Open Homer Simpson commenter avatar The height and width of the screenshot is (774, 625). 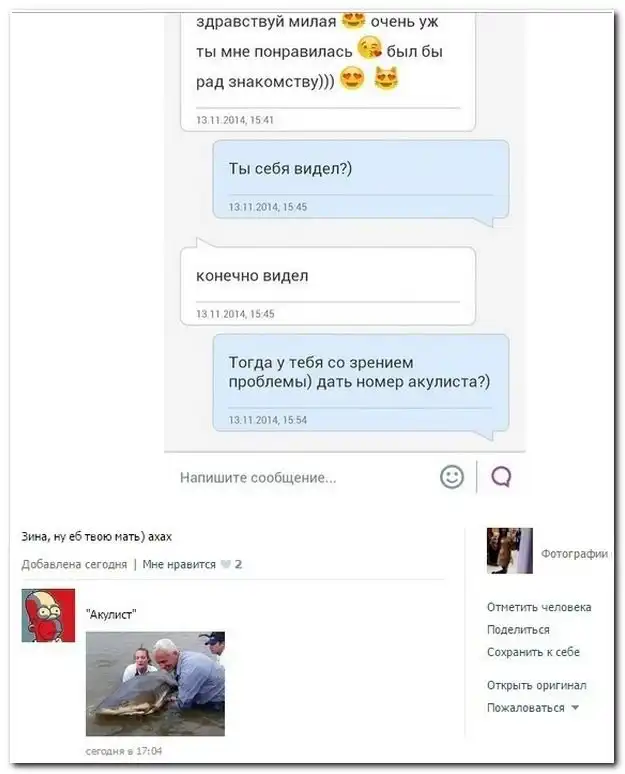tap(48, 615)
